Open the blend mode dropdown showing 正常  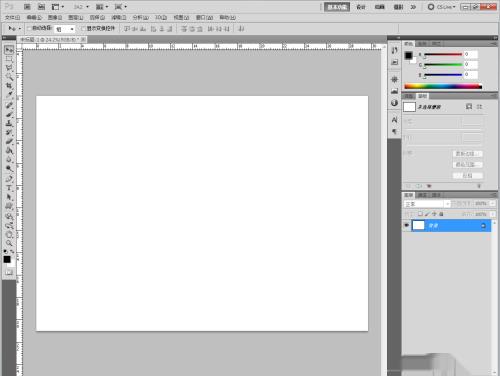(x=427, y=204)
